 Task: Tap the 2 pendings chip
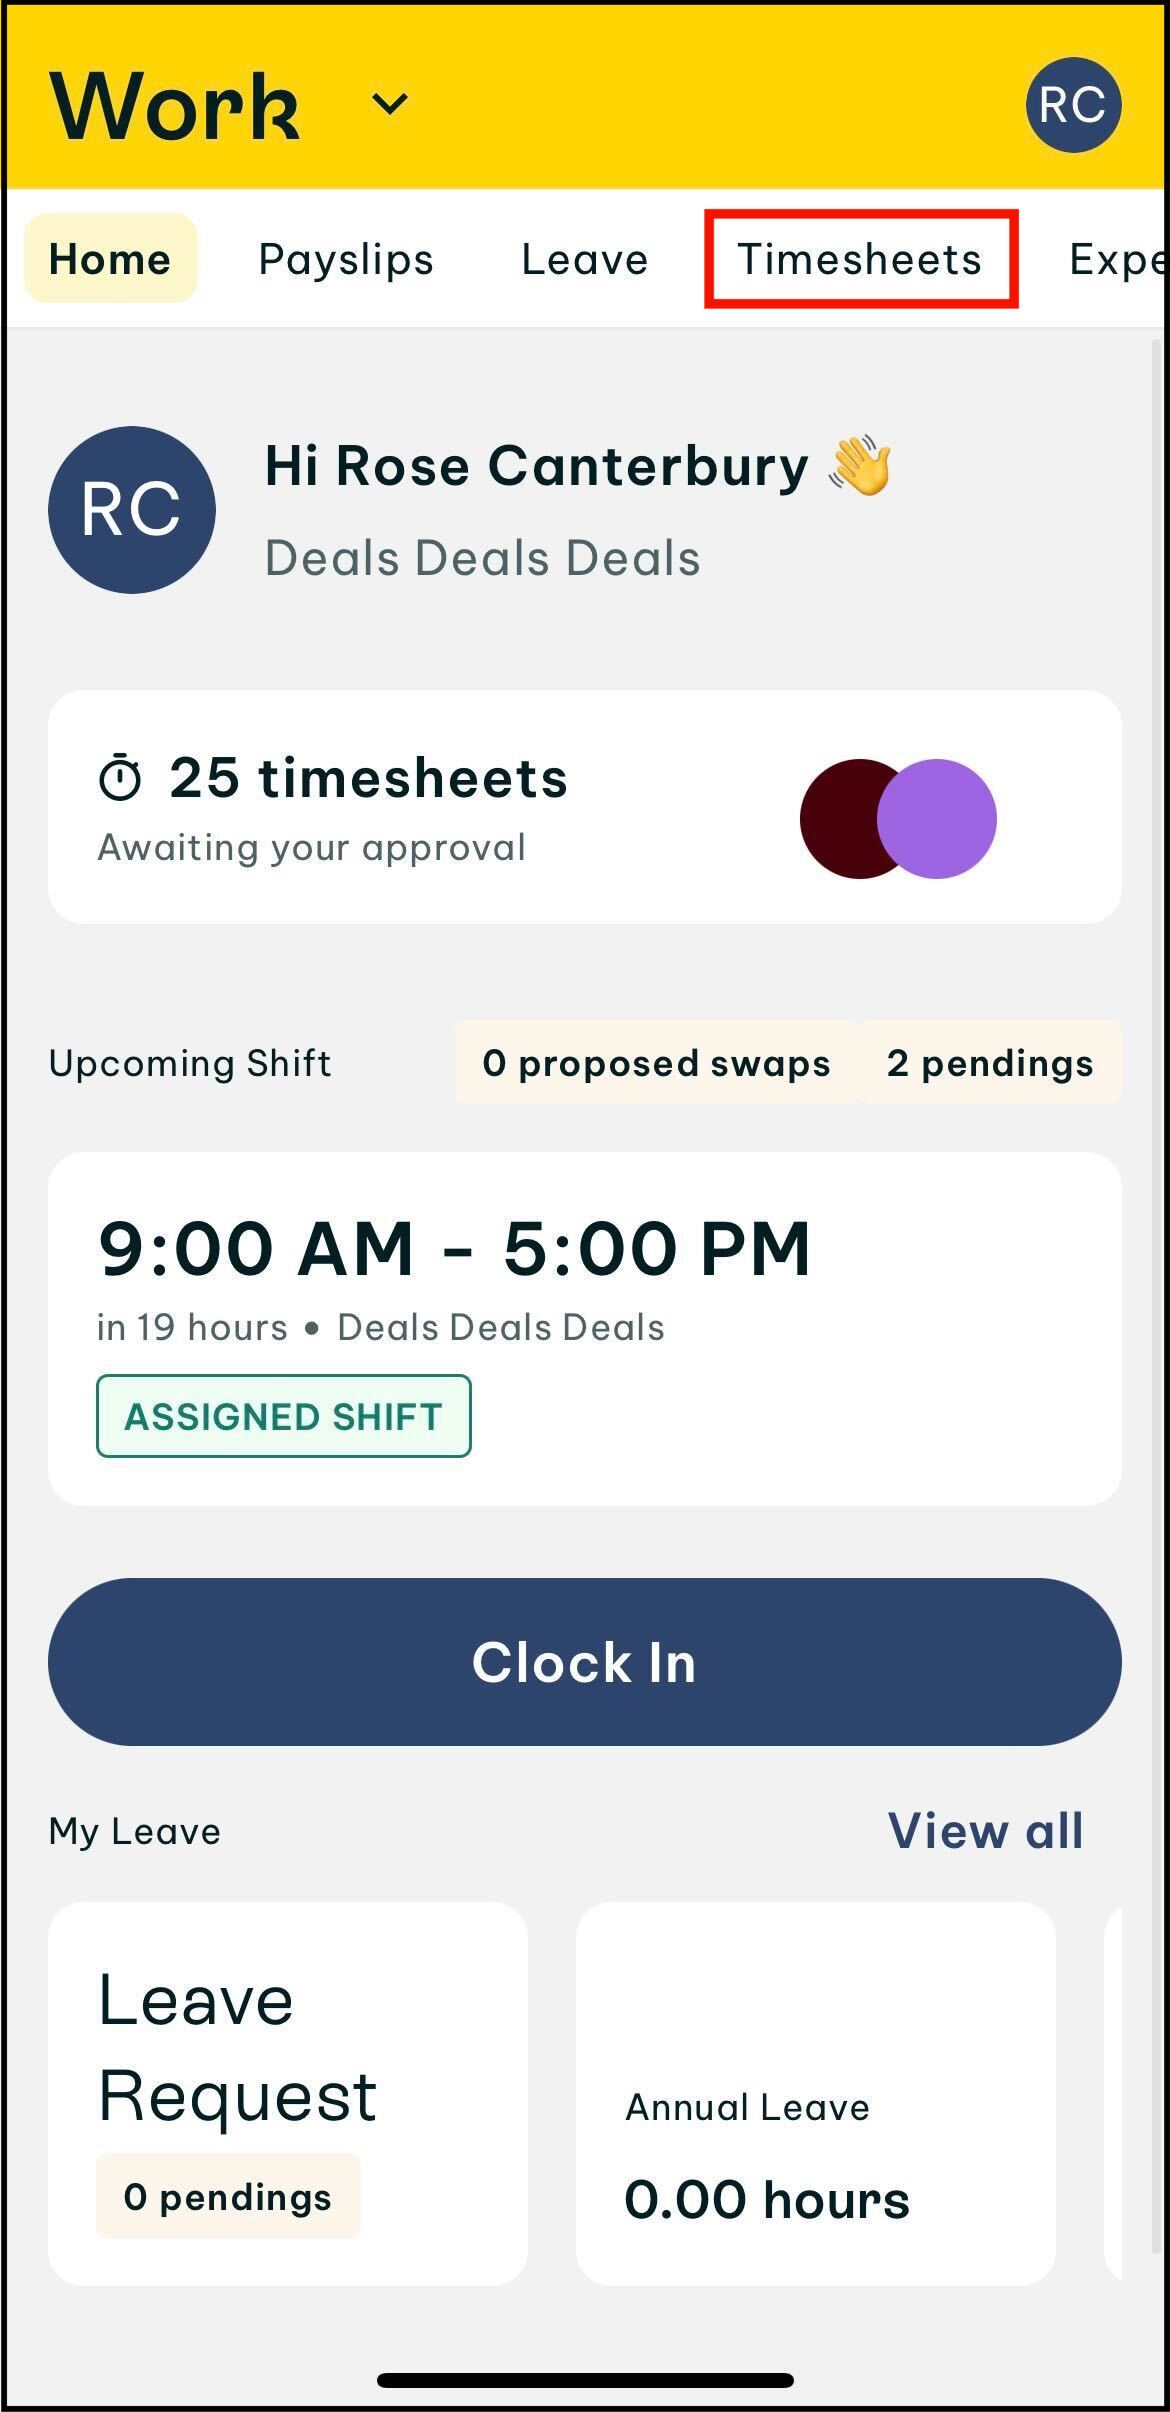[990, 1062]
